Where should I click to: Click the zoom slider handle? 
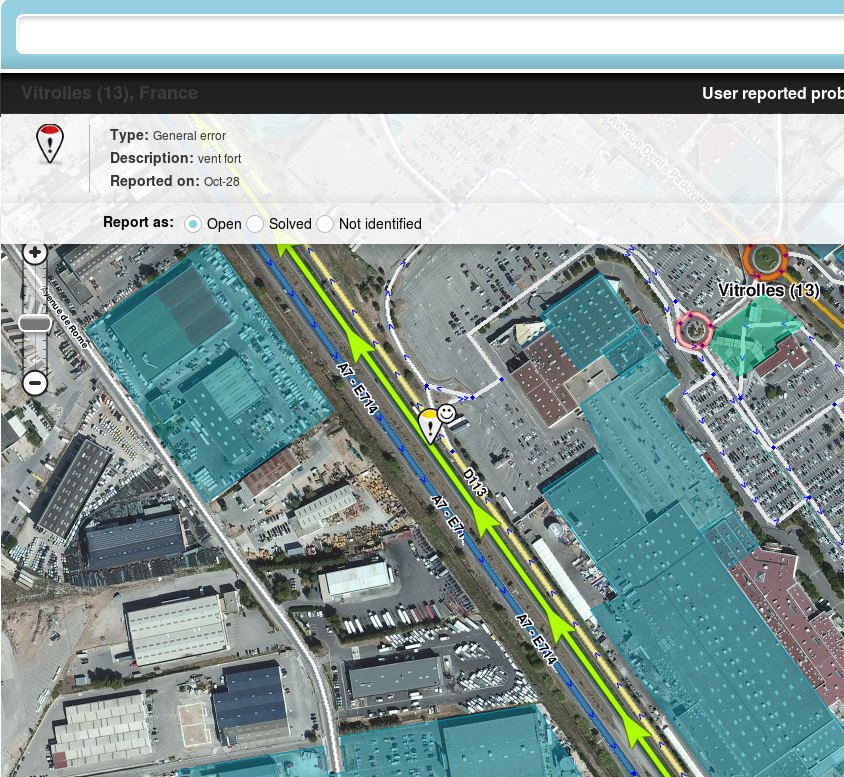pos(35,323)
